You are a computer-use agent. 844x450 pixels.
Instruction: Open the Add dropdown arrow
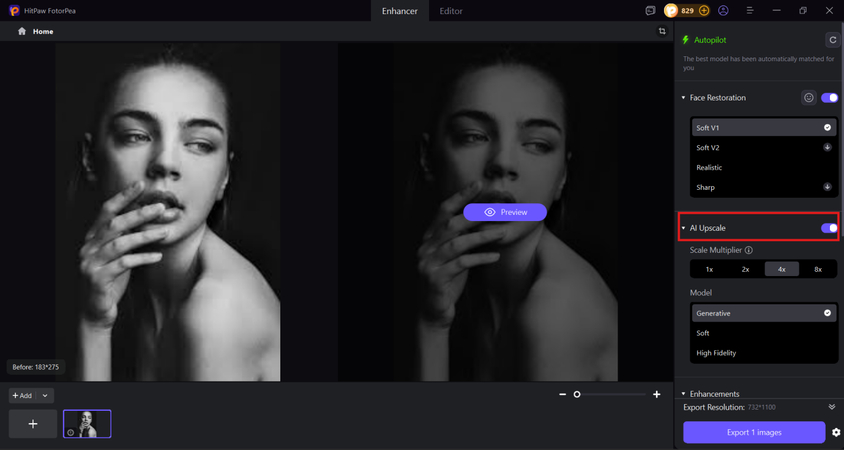45,396
